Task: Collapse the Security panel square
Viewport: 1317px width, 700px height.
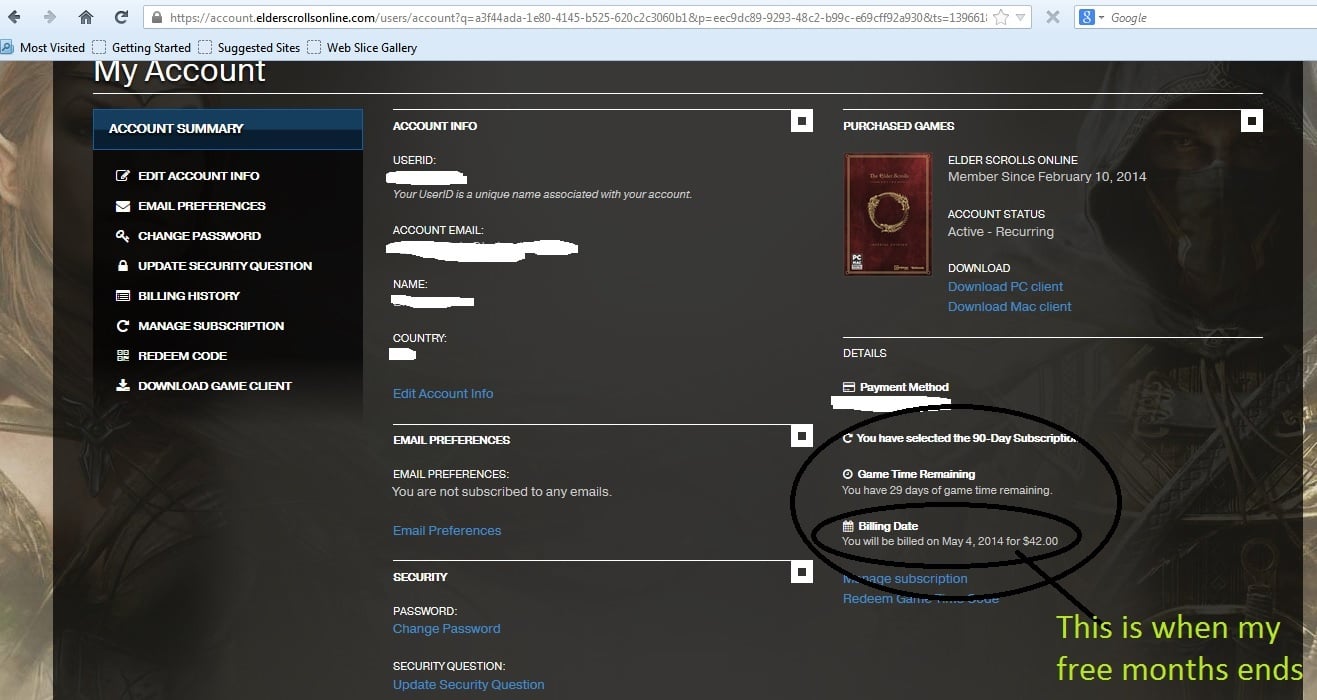Action: (x=801, y=572)
